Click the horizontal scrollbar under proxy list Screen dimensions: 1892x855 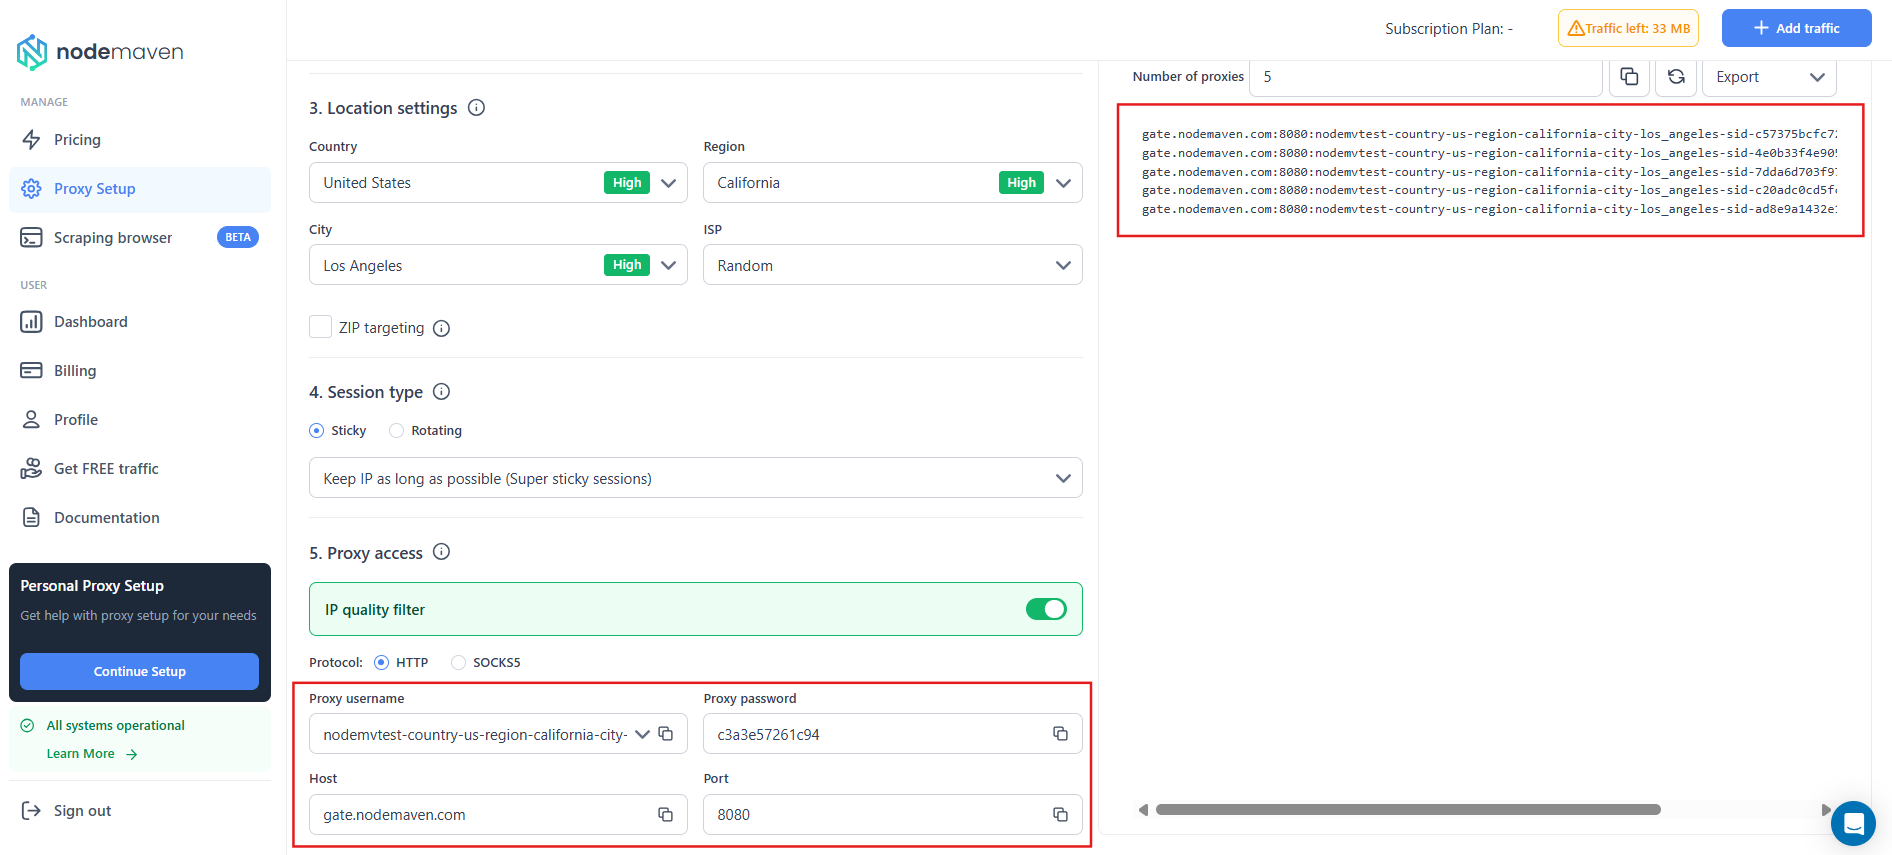point(1407,810)
